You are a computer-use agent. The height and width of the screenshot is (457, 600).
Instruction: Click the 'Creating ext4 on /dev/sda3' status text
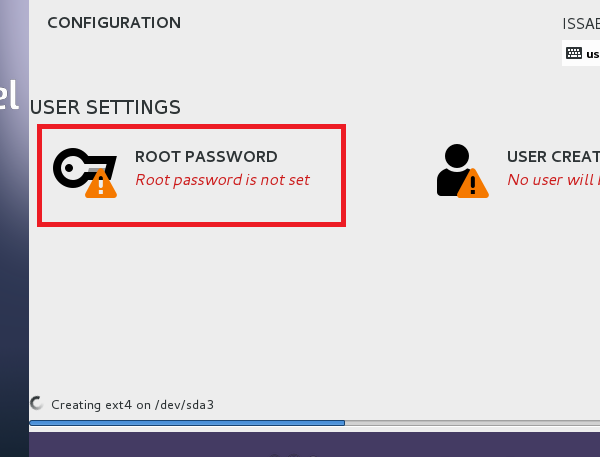click(x=132, y=405)
